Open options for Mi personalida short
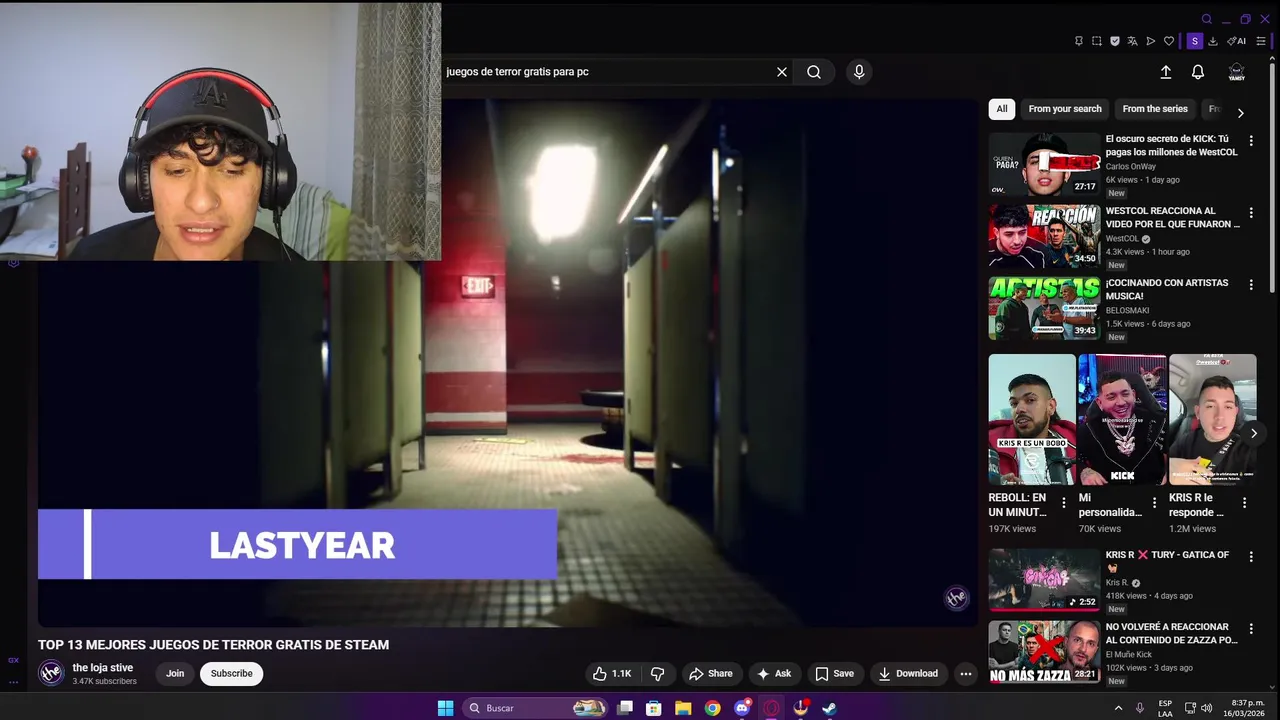This screenshot has height=720, width=1280. point(1155,503)
